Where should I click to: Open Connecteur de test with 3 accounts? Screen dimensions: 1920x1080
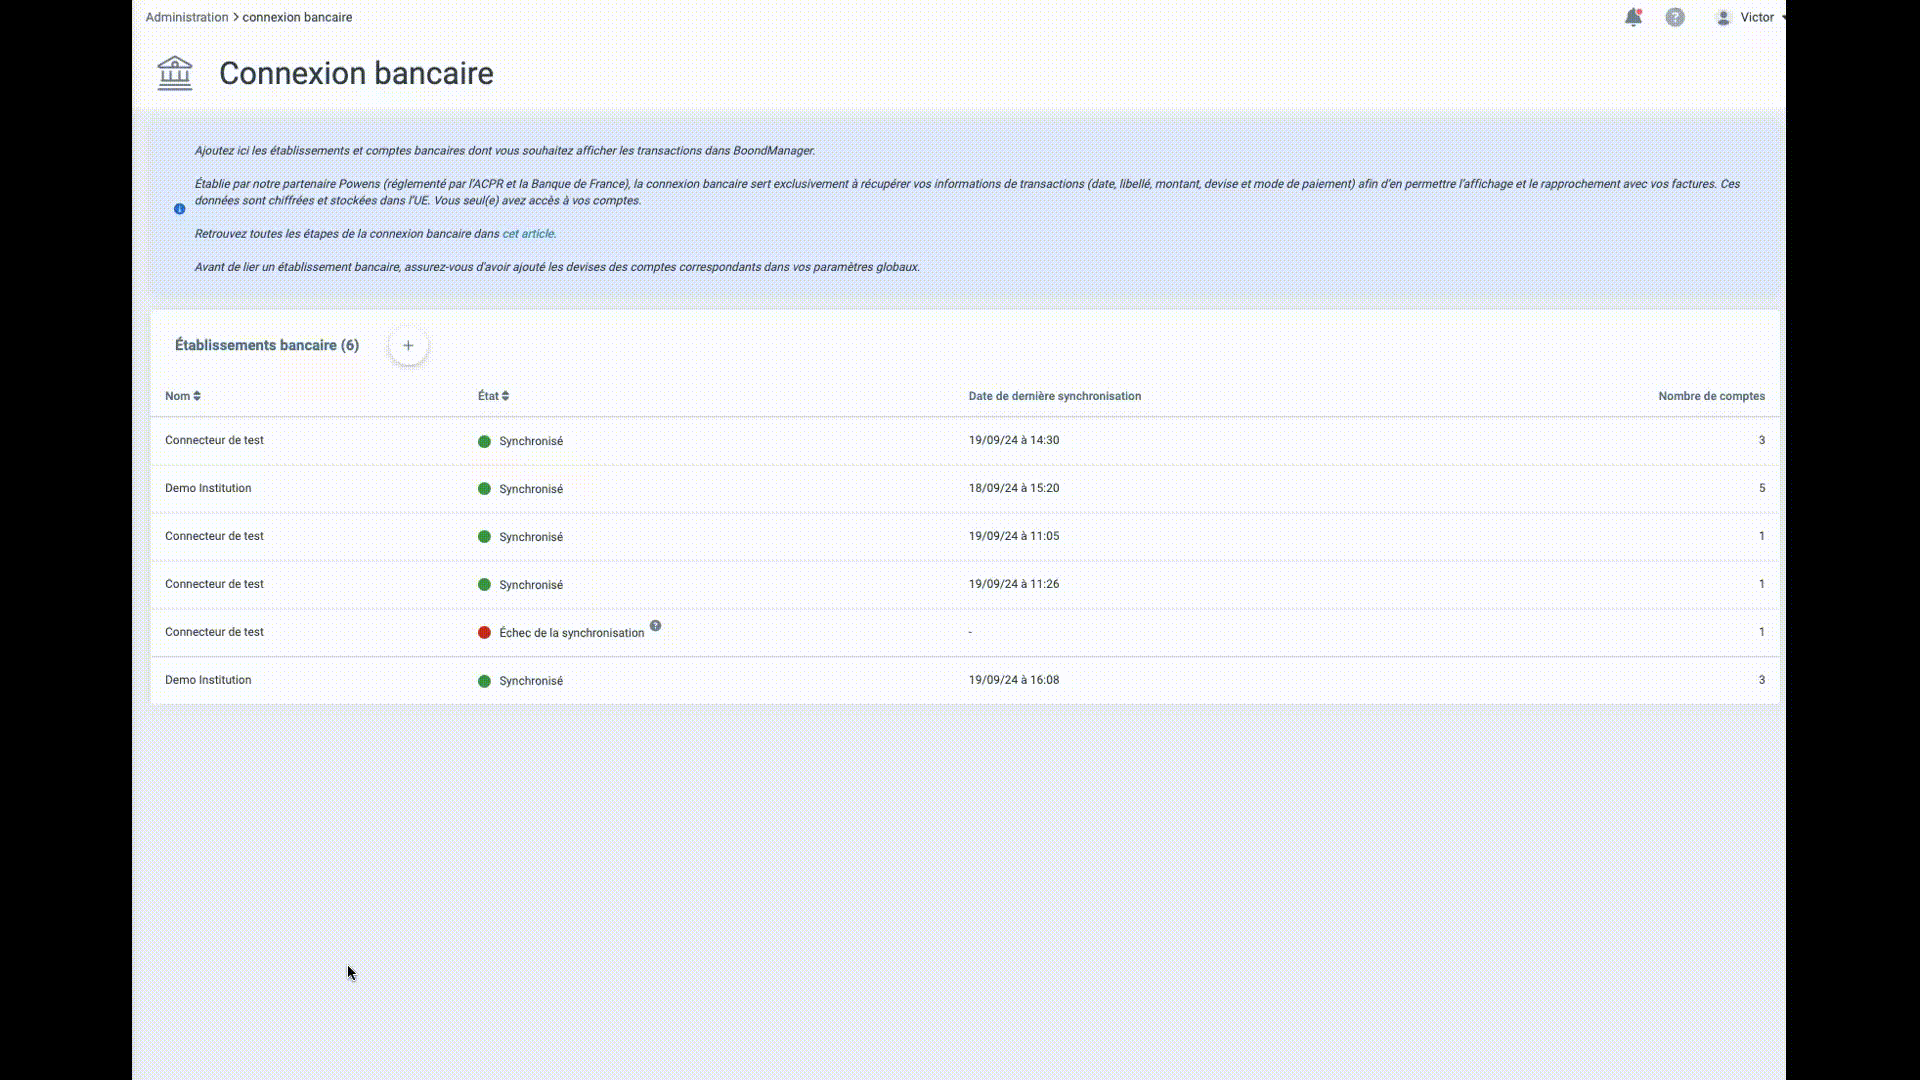pos(214,440)
